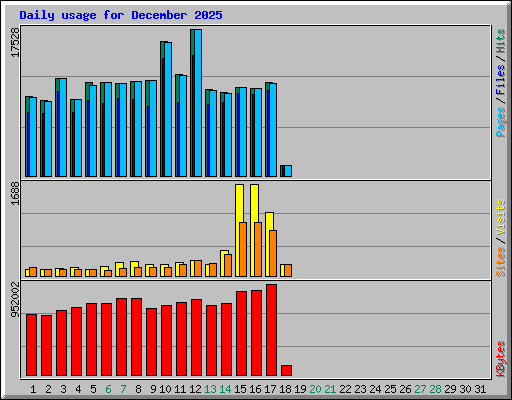Click the small day 18 hits bar
Viewport: 512px width, 400px height.
point(286,171)
